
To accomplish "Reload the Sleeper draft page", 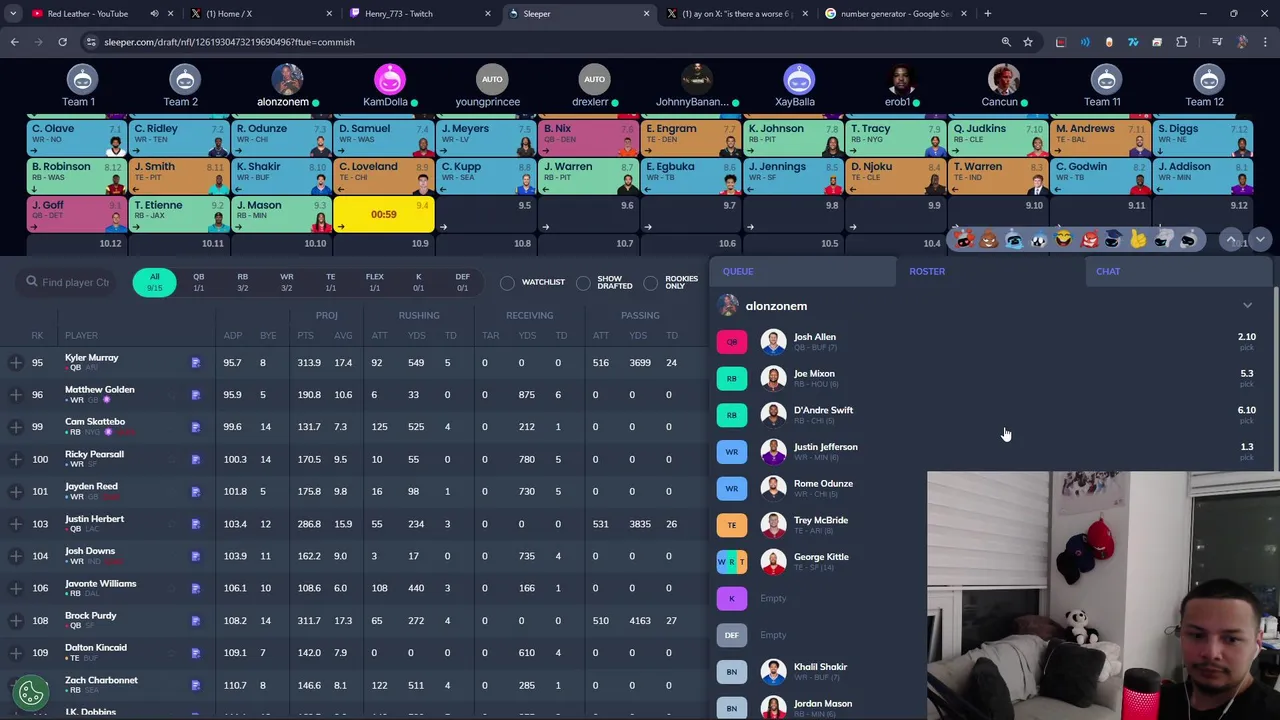I will [62, 42].
